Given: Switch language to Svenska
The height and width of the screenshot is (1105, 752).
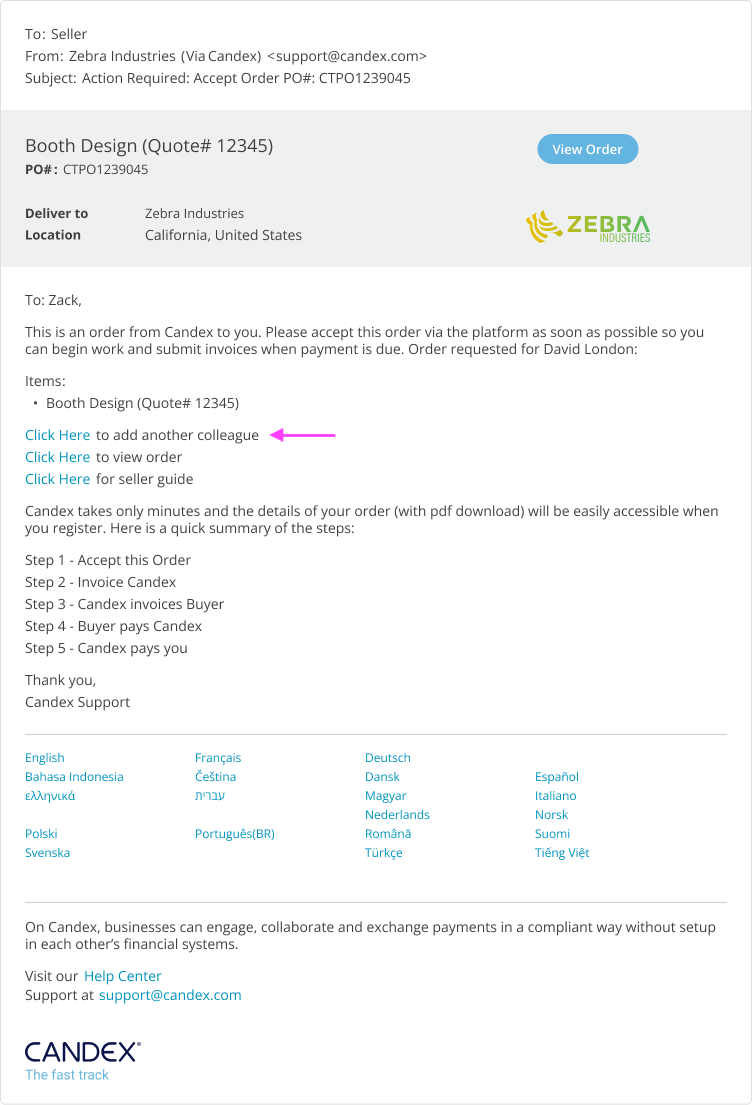Looking at the screenshot, I should [x=48, y=853].
